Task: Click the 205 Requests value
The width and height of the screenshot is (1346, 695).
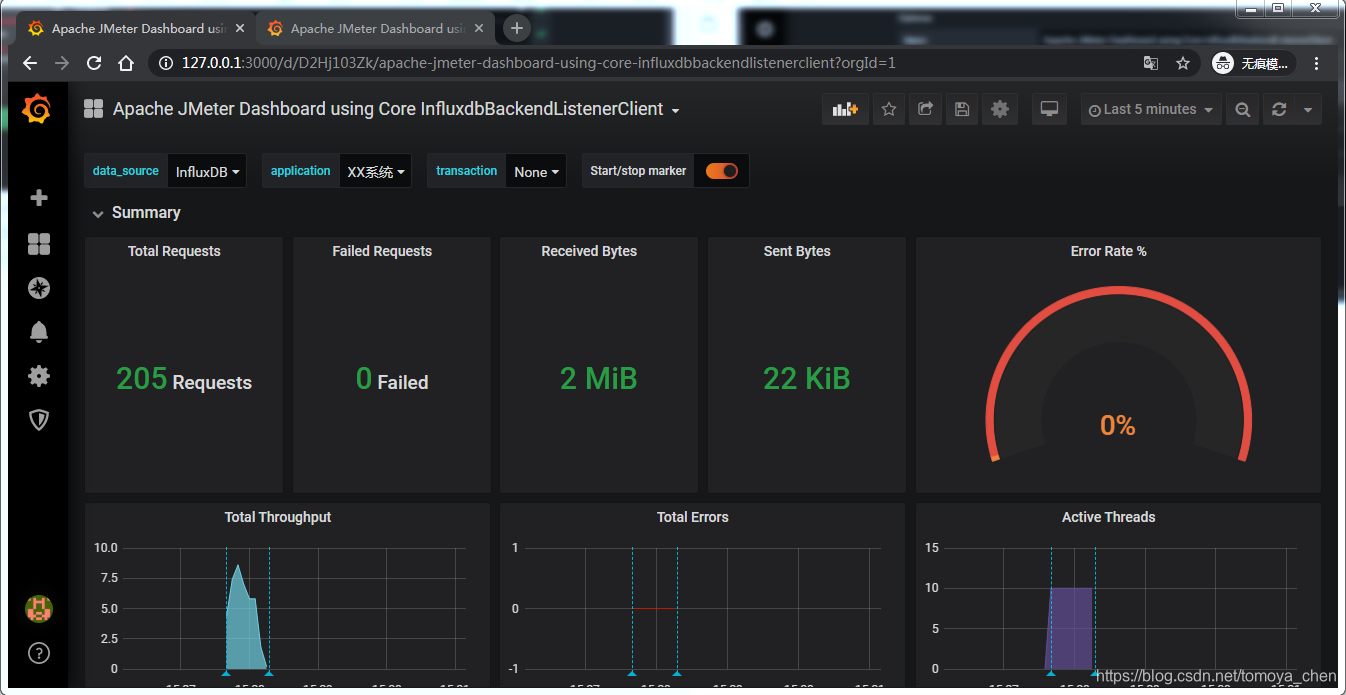Action: tap(184, 379)
